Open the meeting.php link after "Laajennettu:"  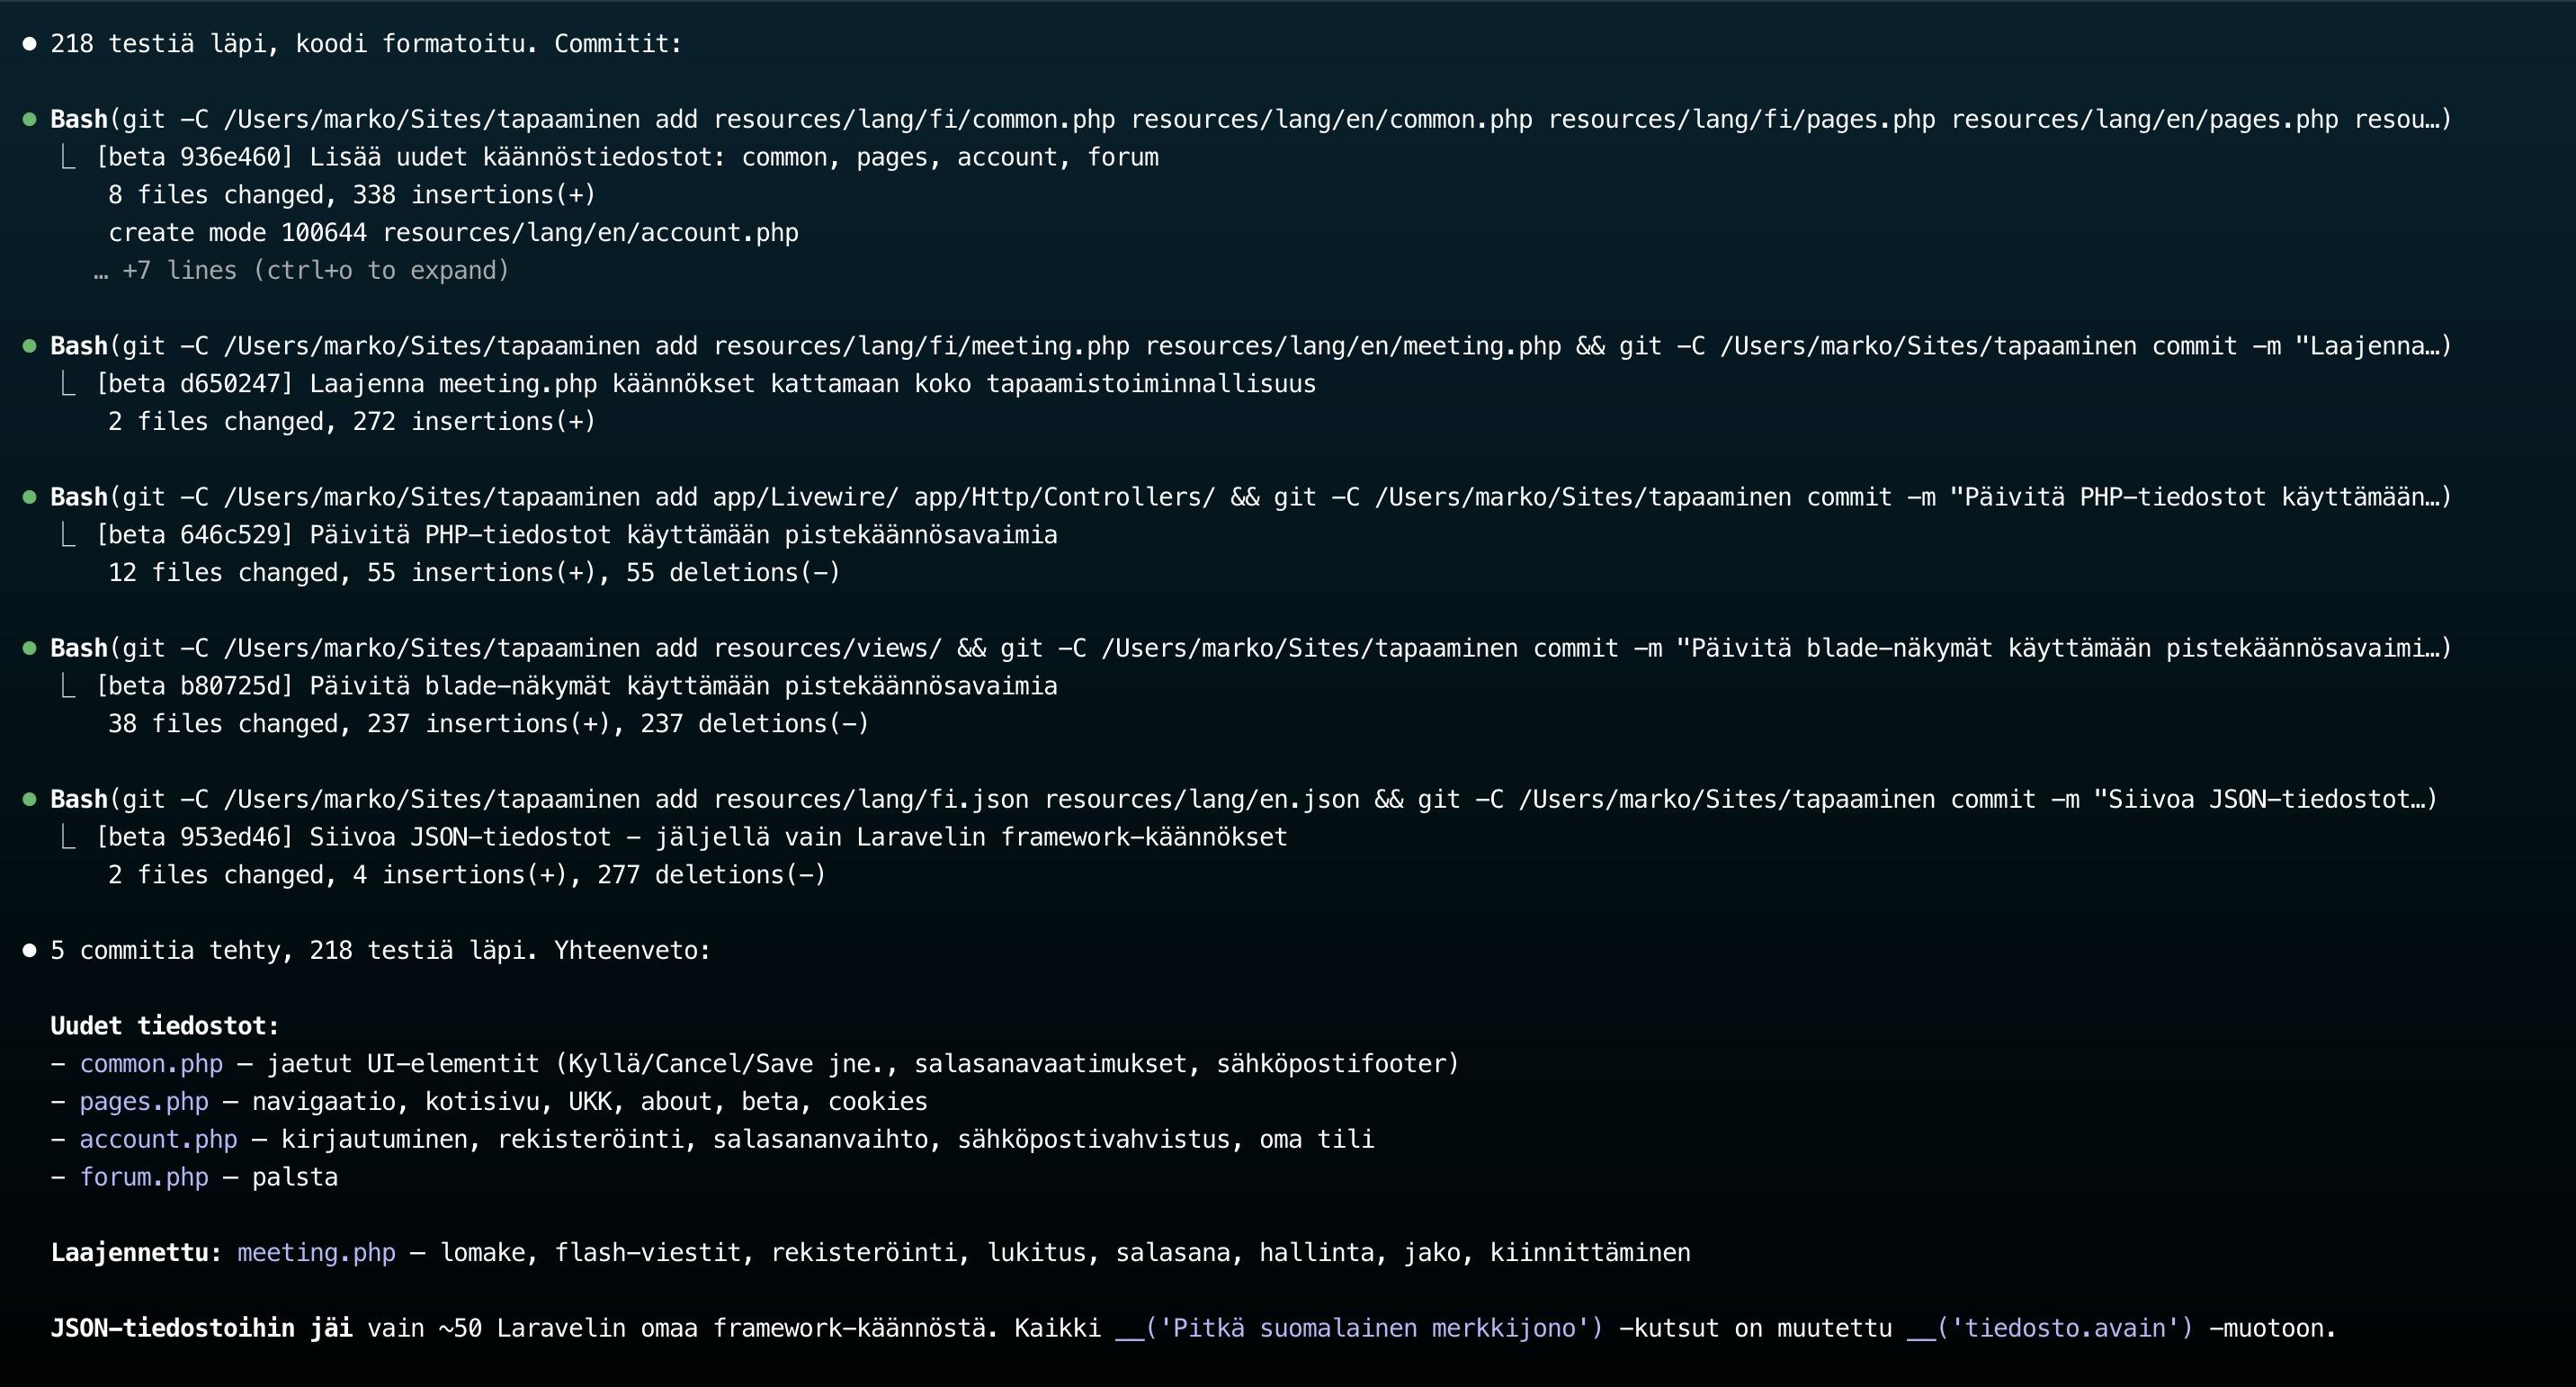click(x=316, y=1253)
